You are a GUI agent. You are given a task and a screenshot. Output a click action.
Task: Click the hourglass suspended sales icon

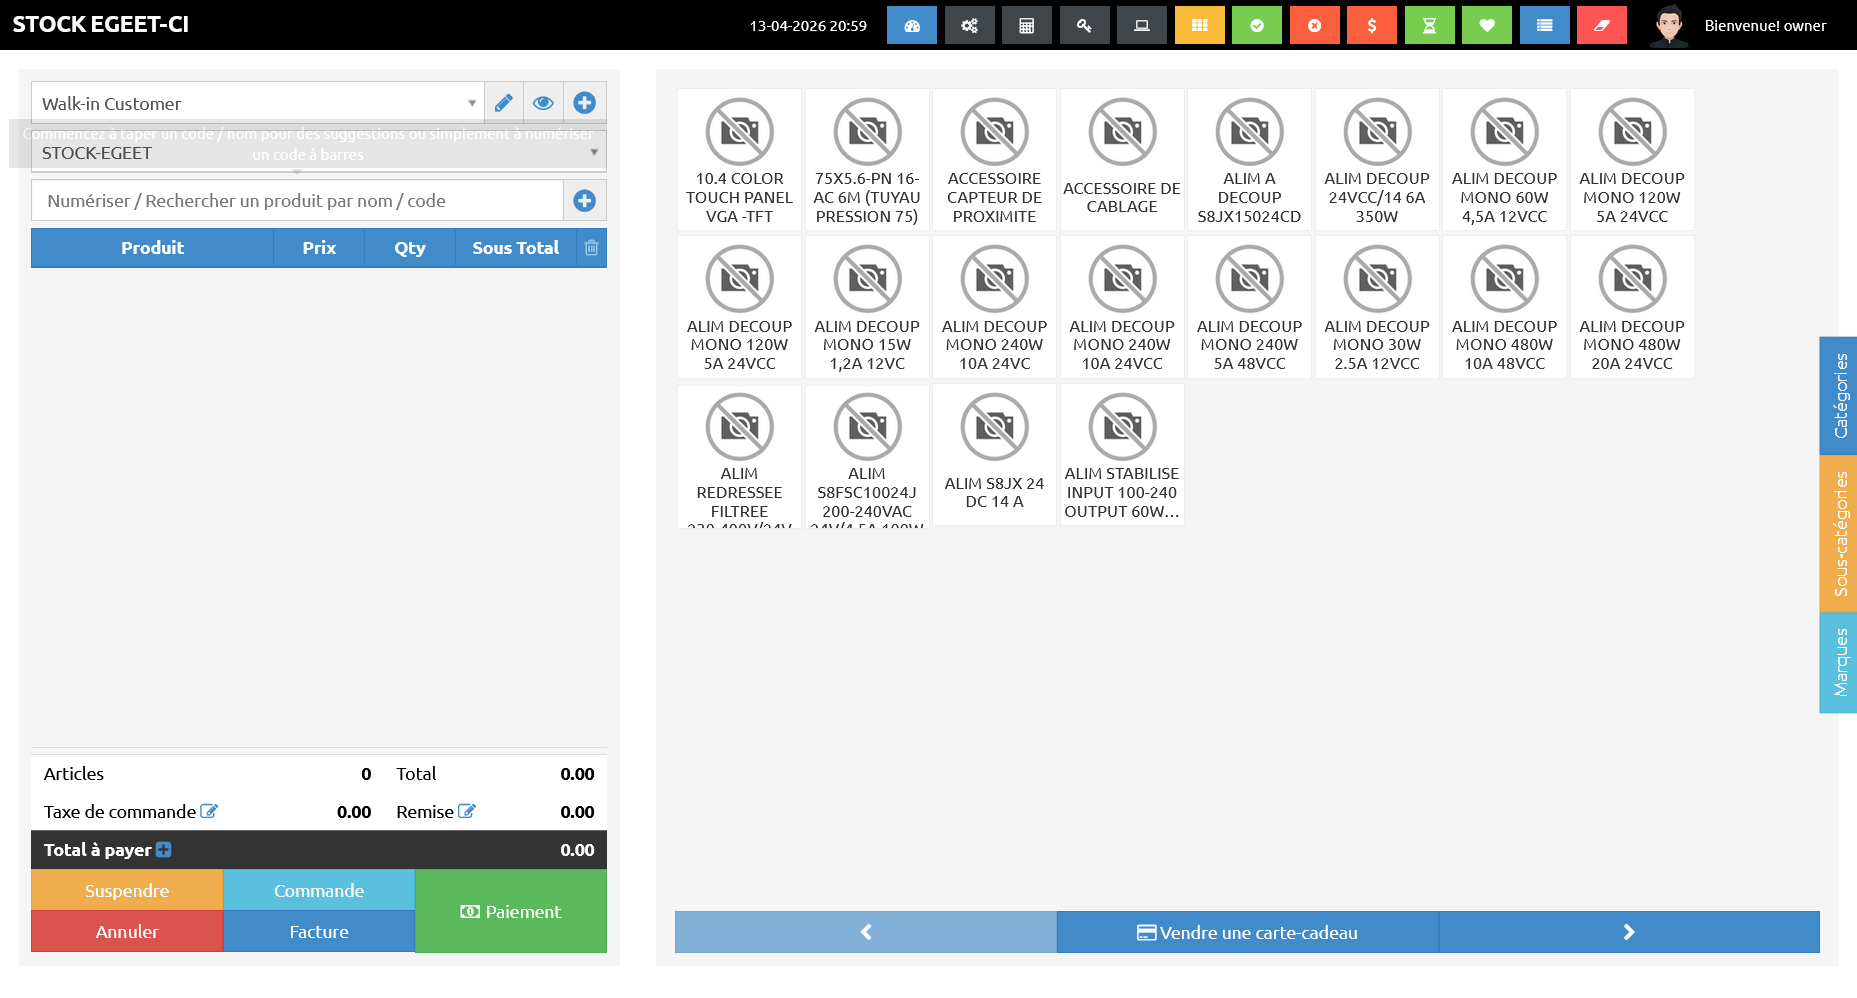coord(1429,26)
